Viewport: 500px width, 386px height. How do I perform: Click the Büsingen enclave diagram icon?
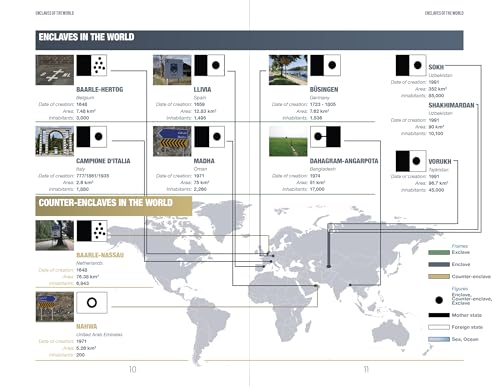(325, 65)
